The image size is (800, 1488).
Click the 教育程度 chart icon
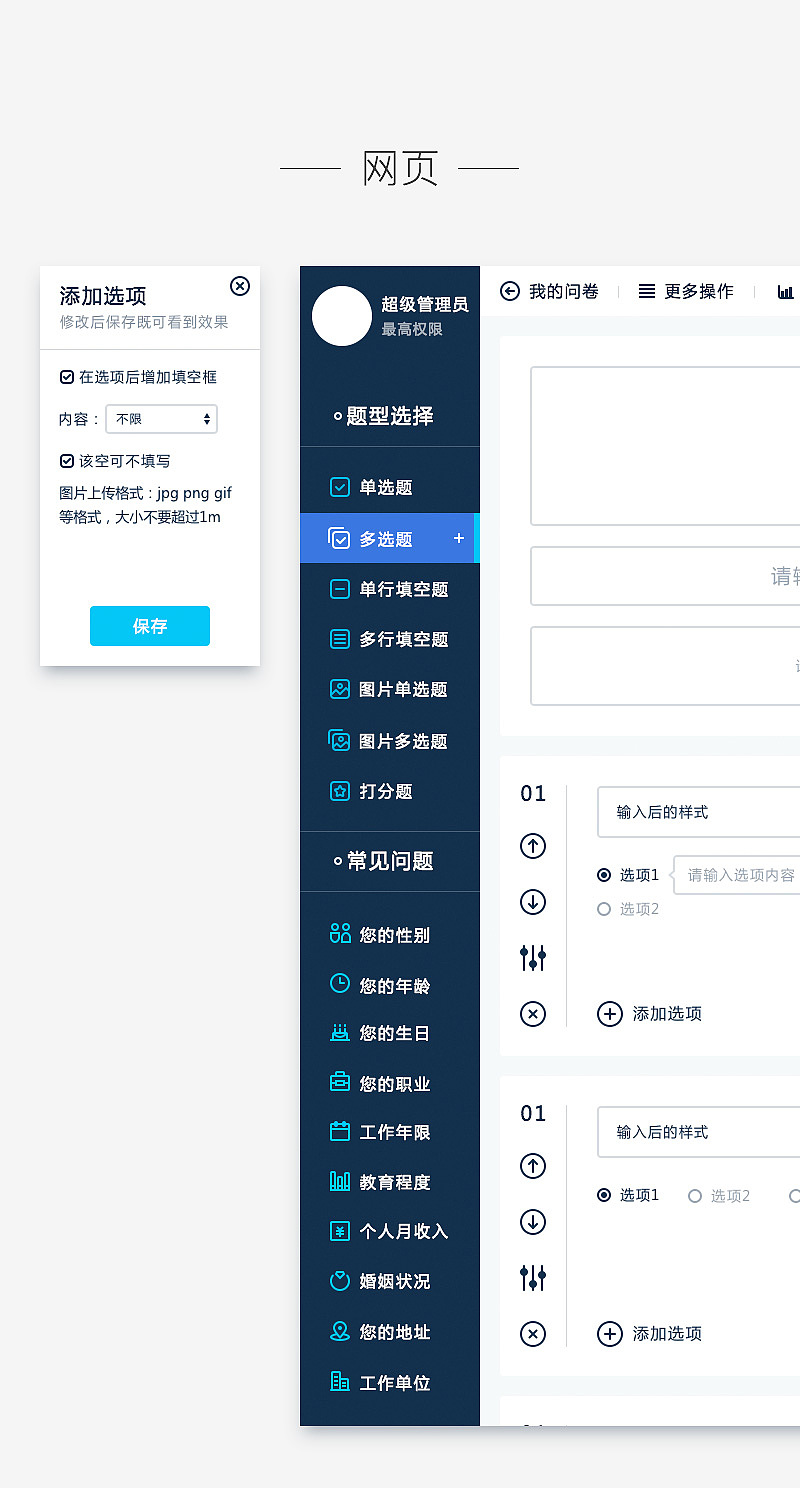click(x=340, y=1181)
